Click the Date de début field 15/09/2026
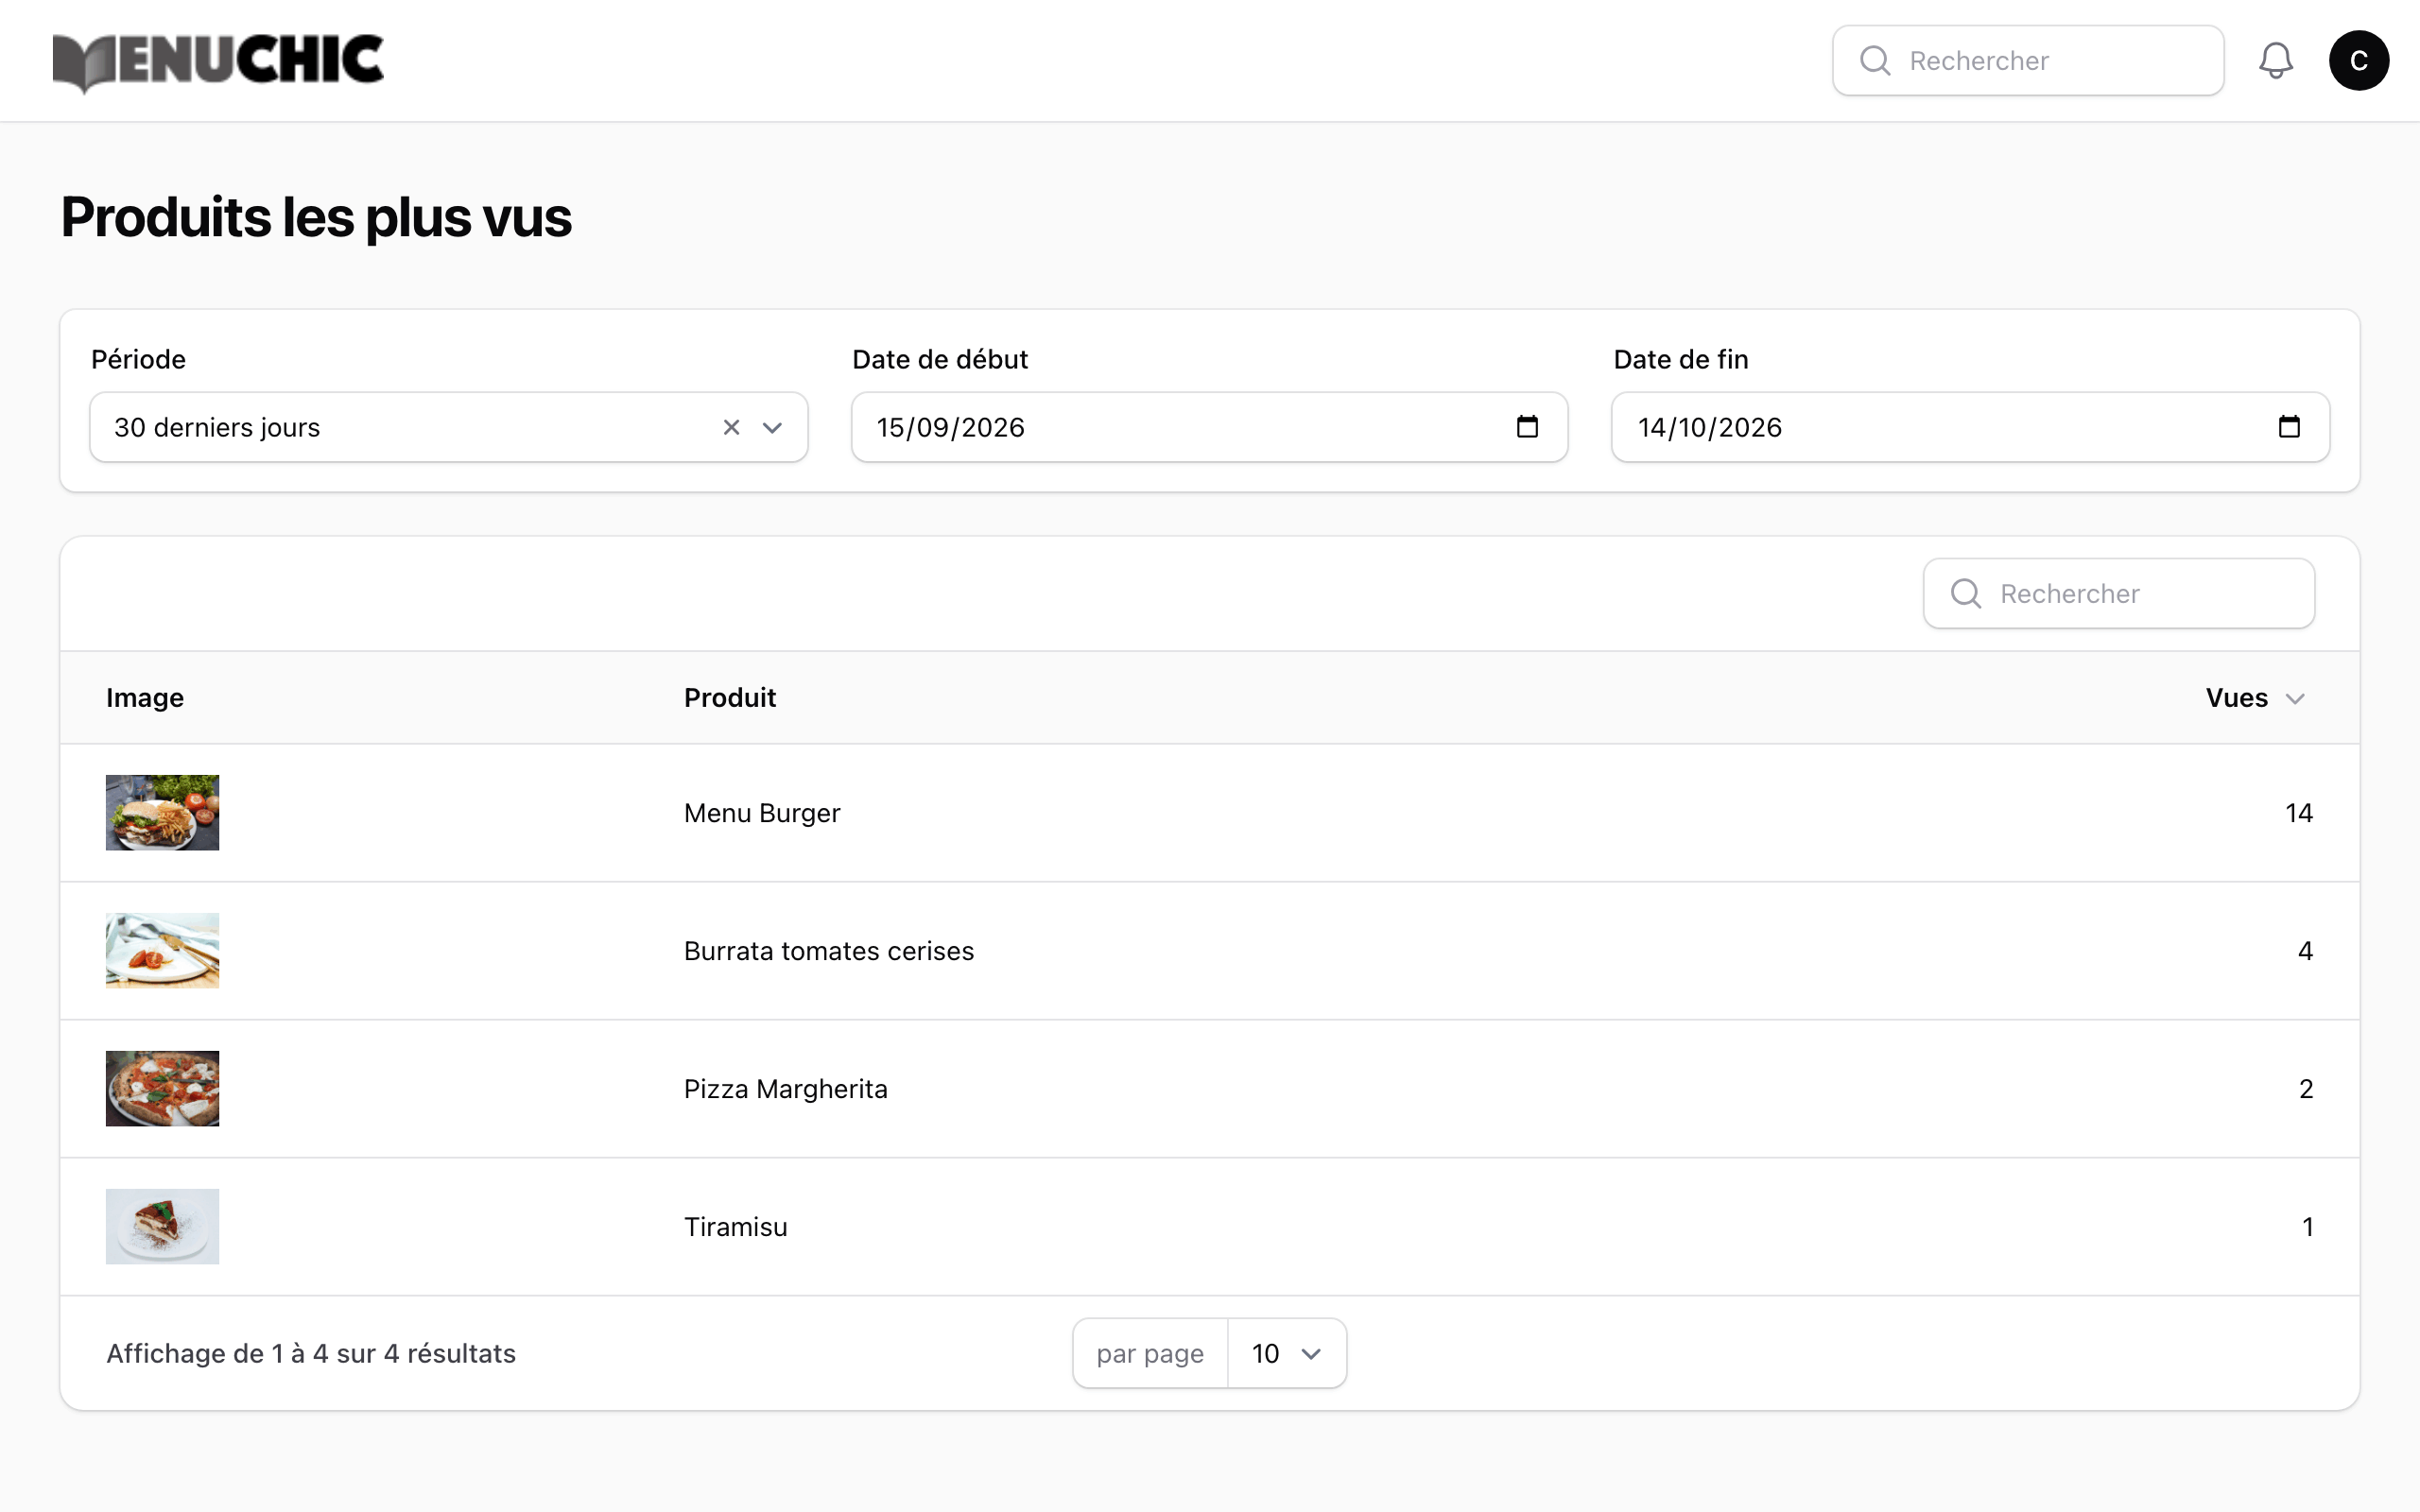This screenshot has height=1512, width=2420. [1209, 427]
